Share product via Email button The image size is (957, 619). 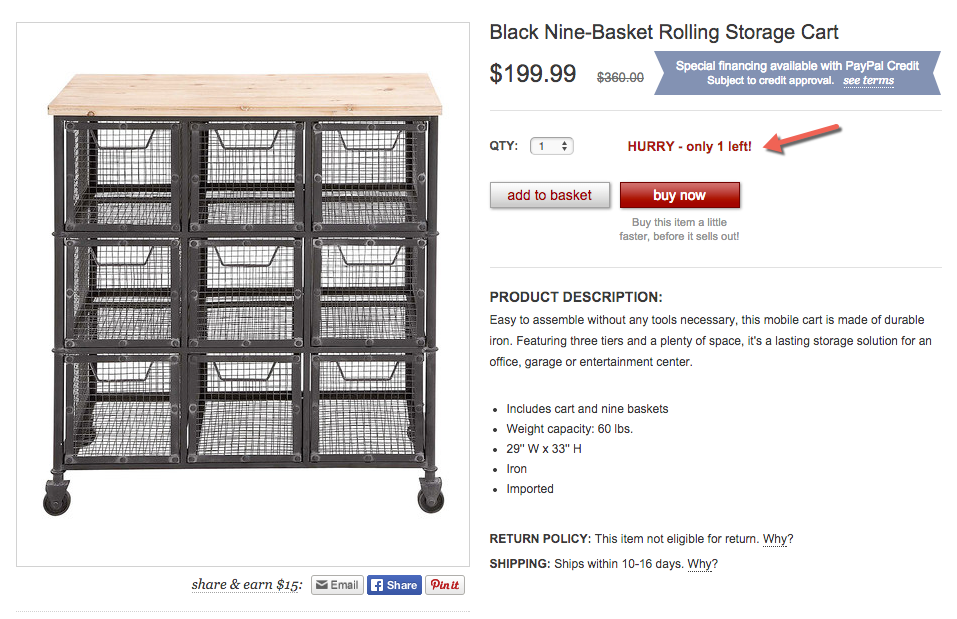point(338,585)
